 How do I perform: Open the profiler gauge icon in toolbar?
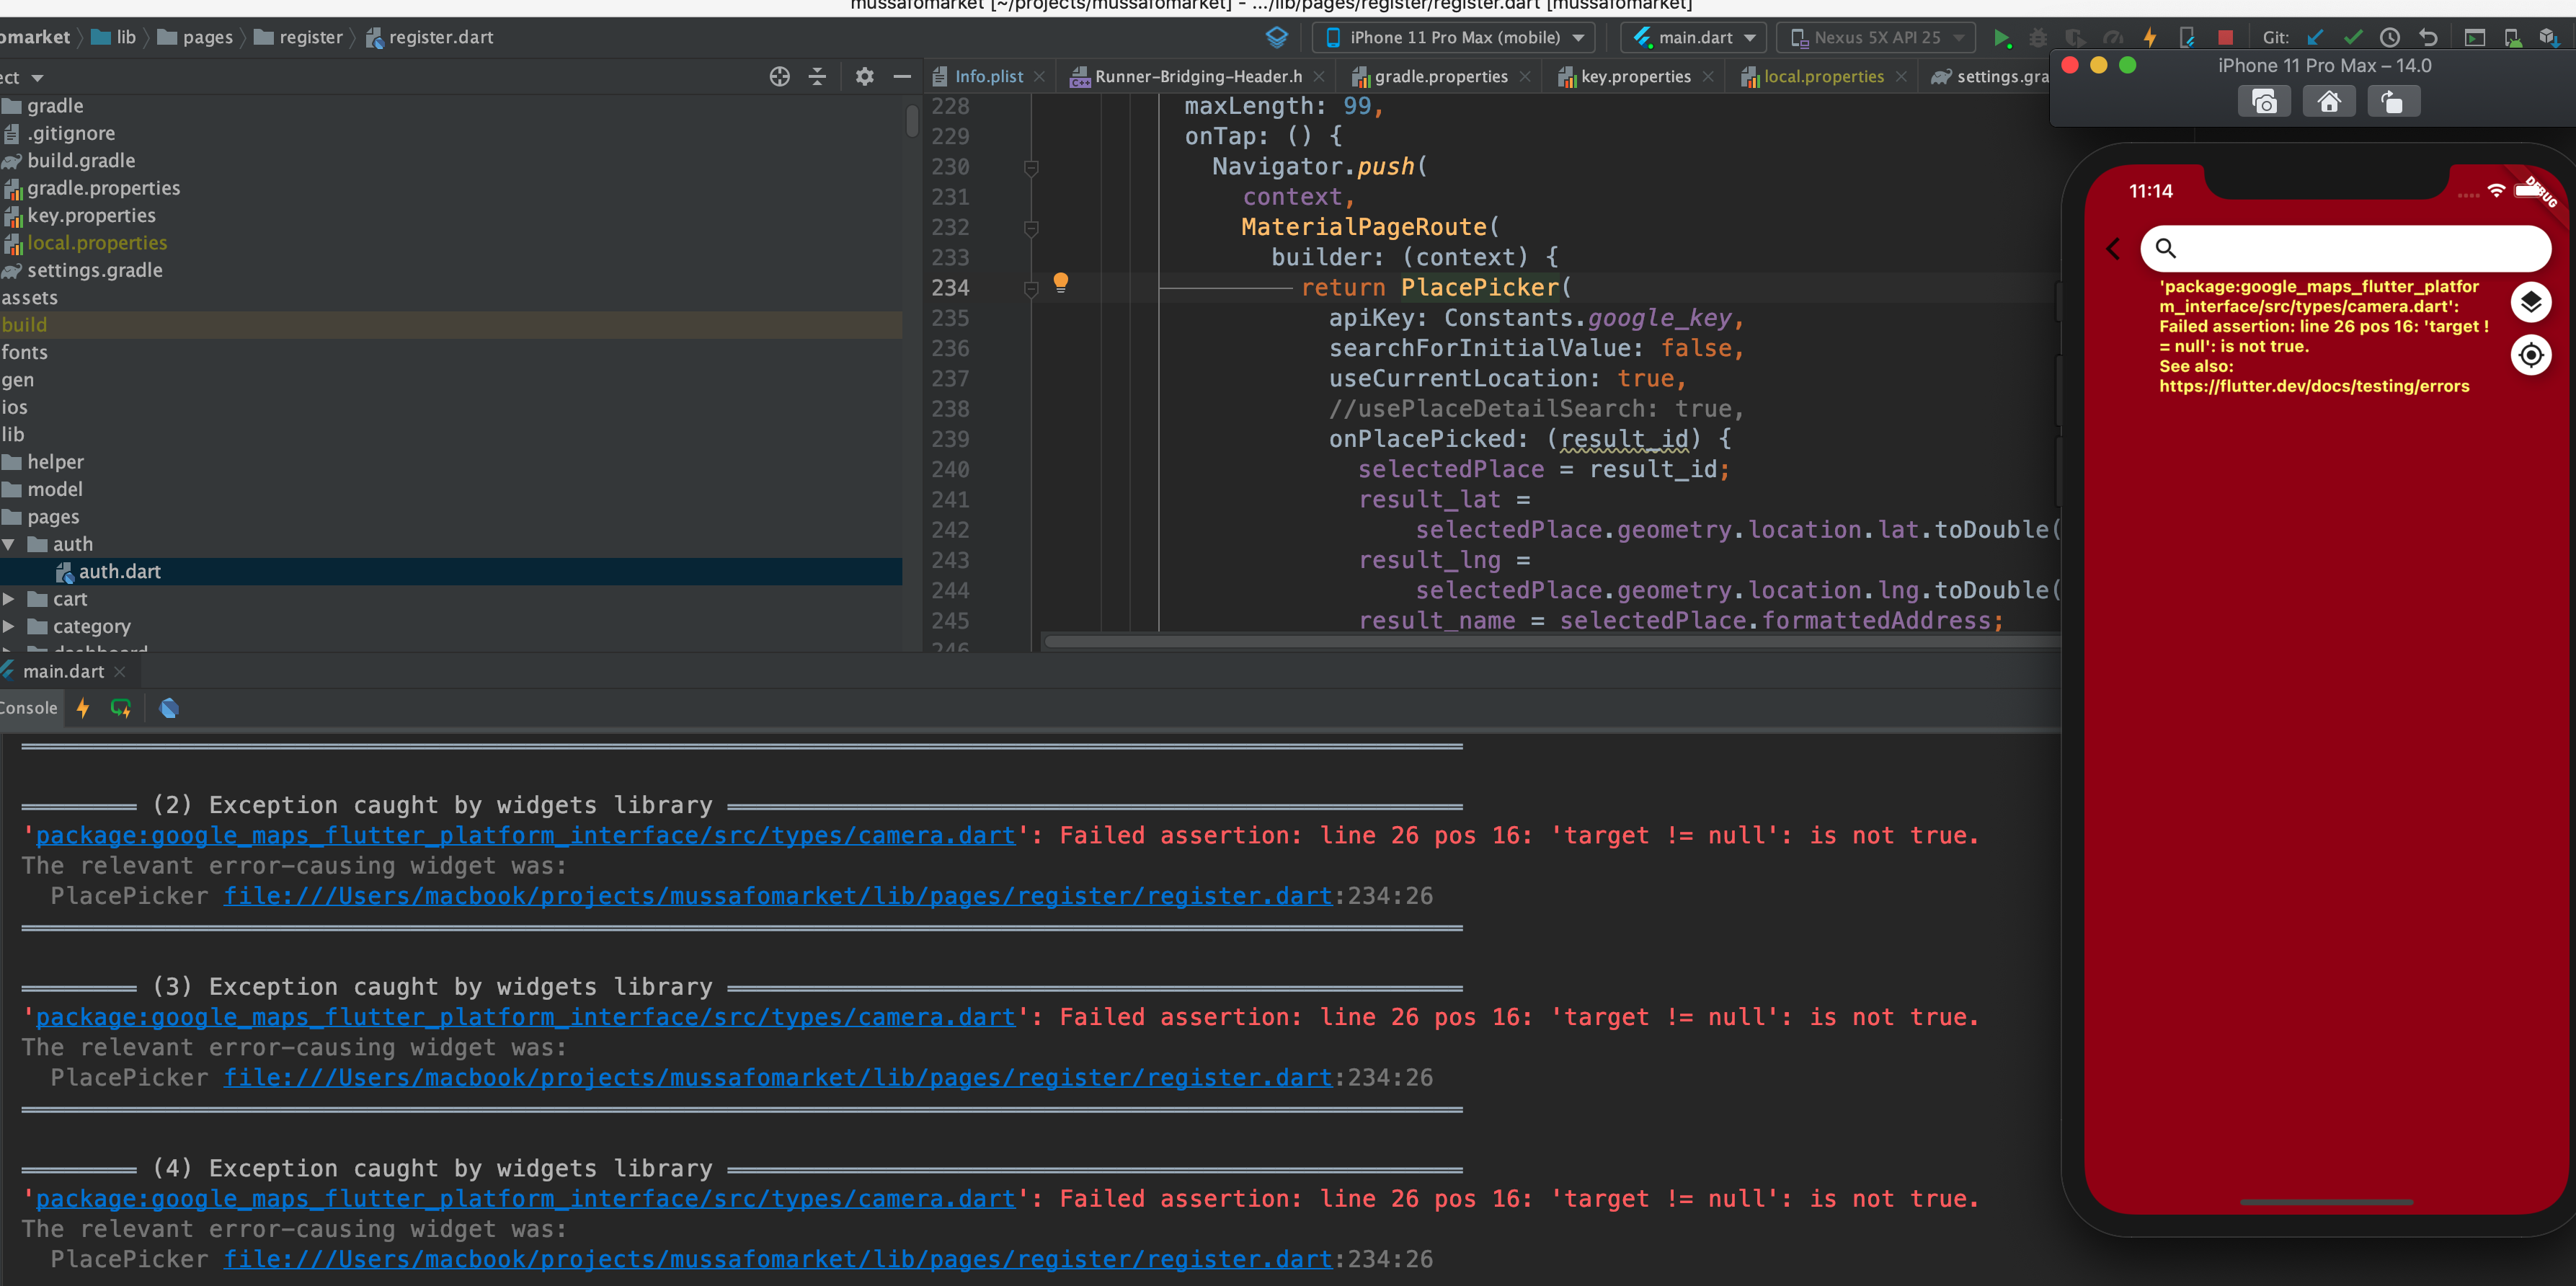coord(2112,38)
